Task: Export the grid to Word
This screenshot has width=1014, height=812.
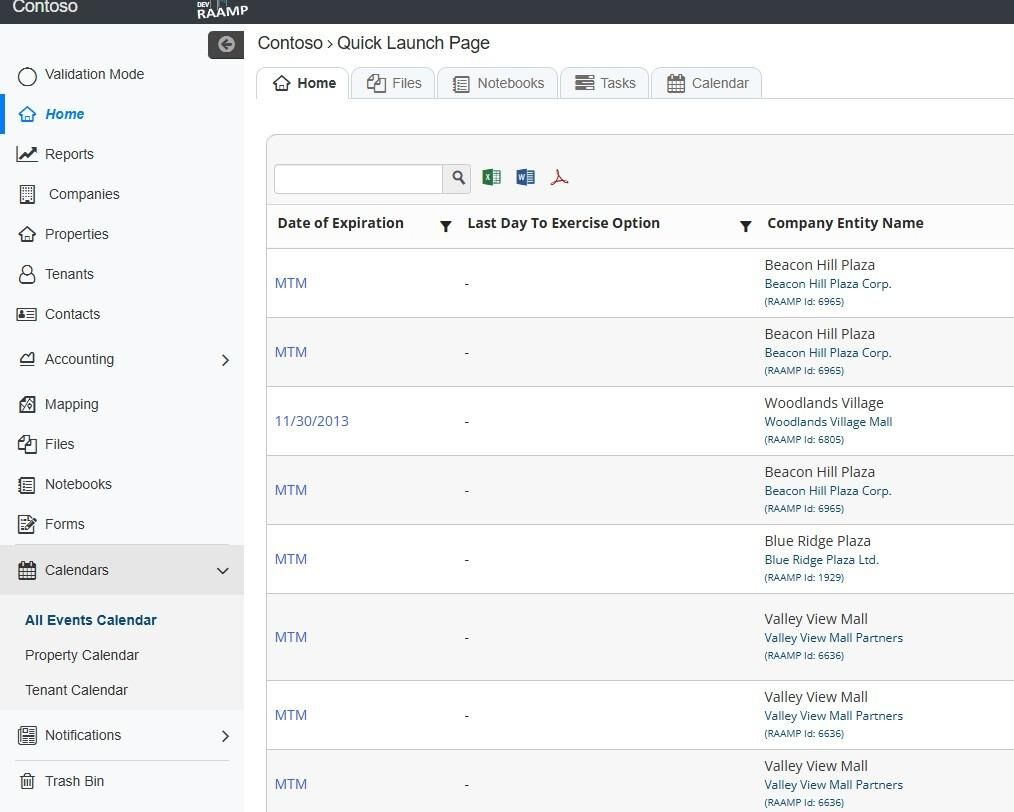Action: 525,178
